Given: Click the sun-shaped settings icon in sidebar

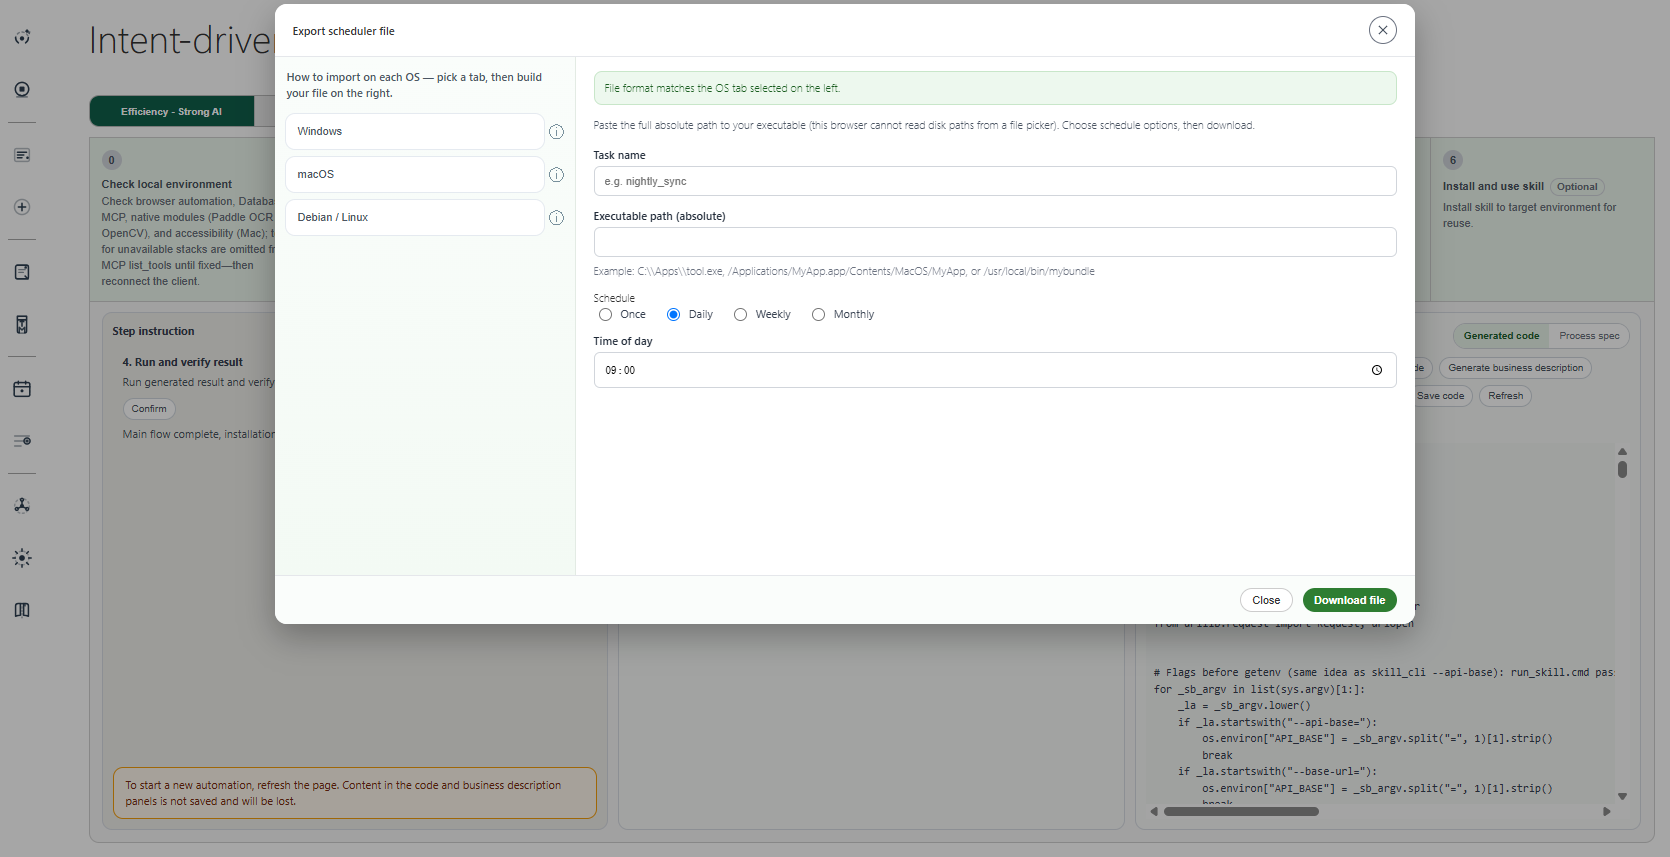Looking at the screenshot, I should click(x=22, y=558).
